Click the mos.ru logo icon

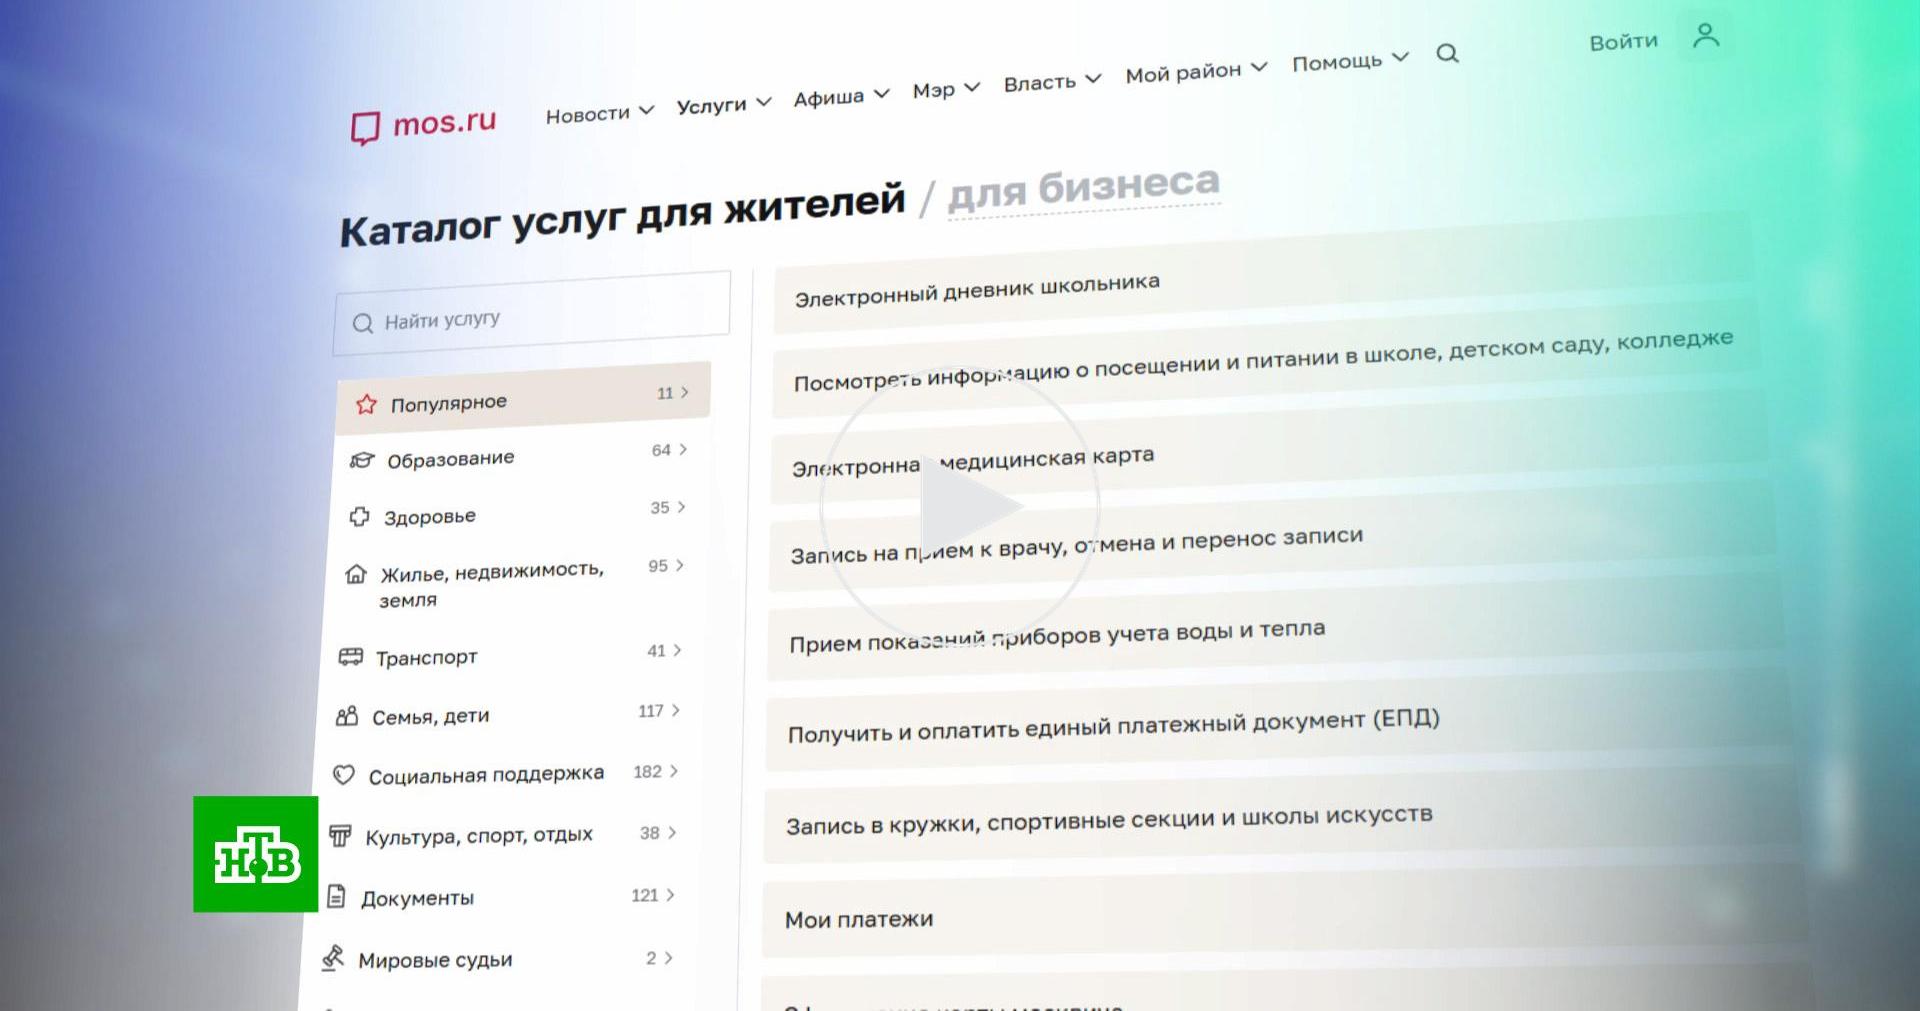tap(365, 128)
